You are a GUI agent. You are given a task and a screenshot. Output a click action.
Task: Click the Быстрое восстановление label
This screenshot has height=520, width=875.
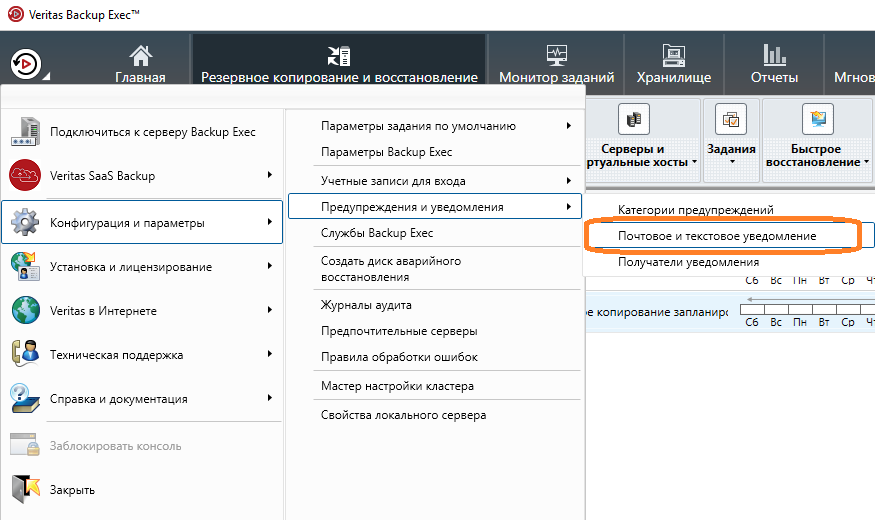tap(814, 156)
